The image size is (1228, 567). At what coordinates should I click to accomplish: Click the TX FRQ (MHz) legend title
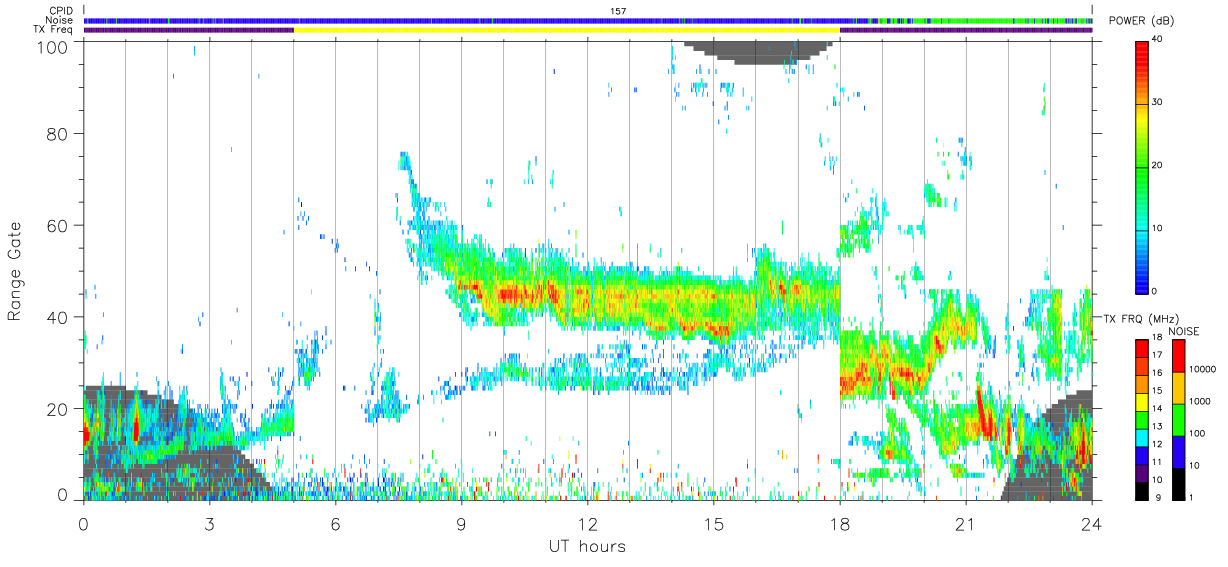click(x=1140, y=318)
